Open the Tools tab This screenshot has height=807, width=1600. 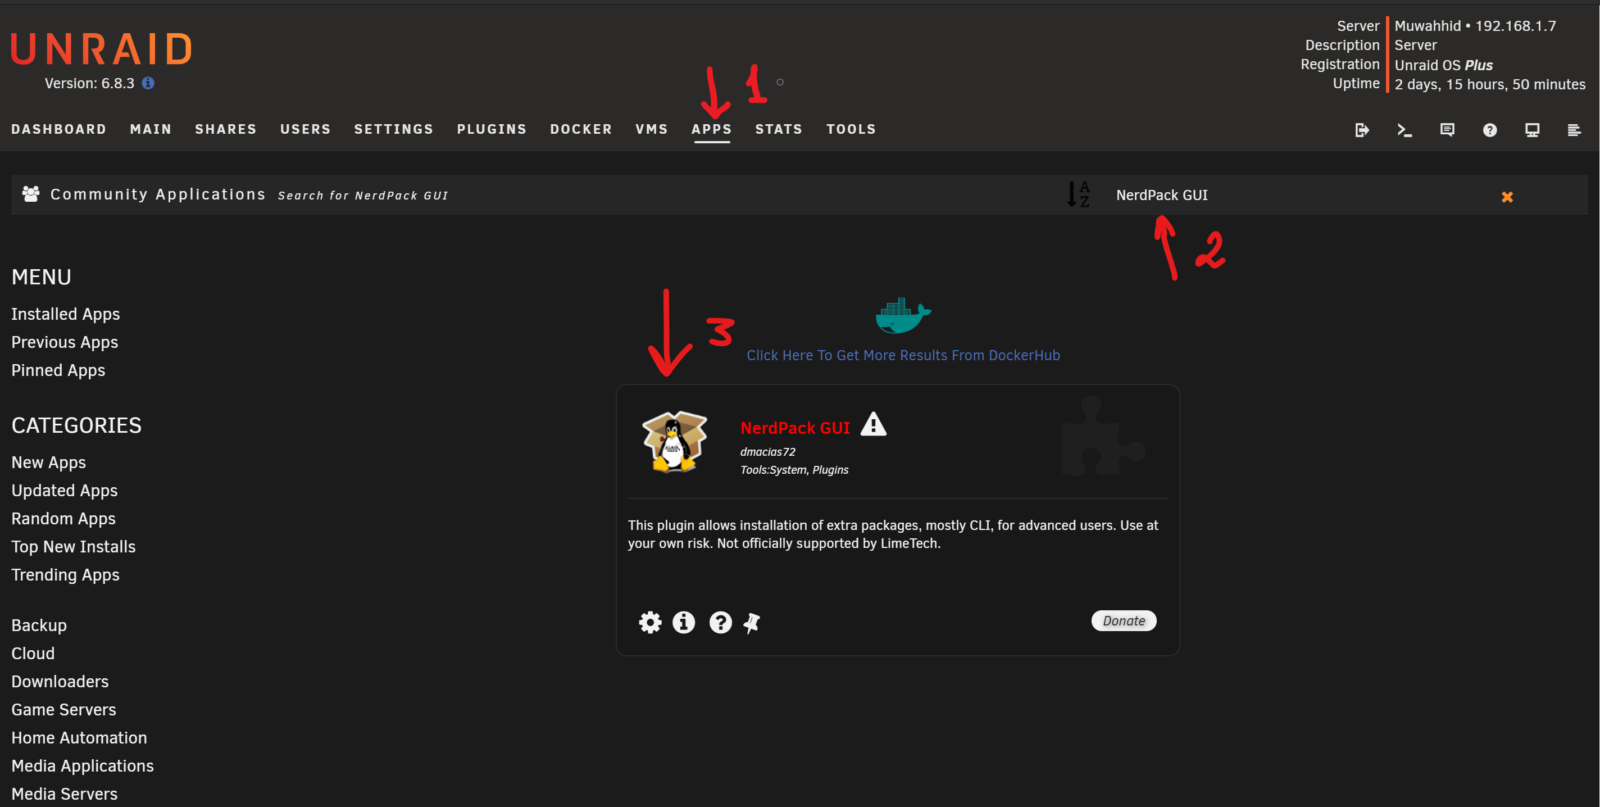pos(851,129)
